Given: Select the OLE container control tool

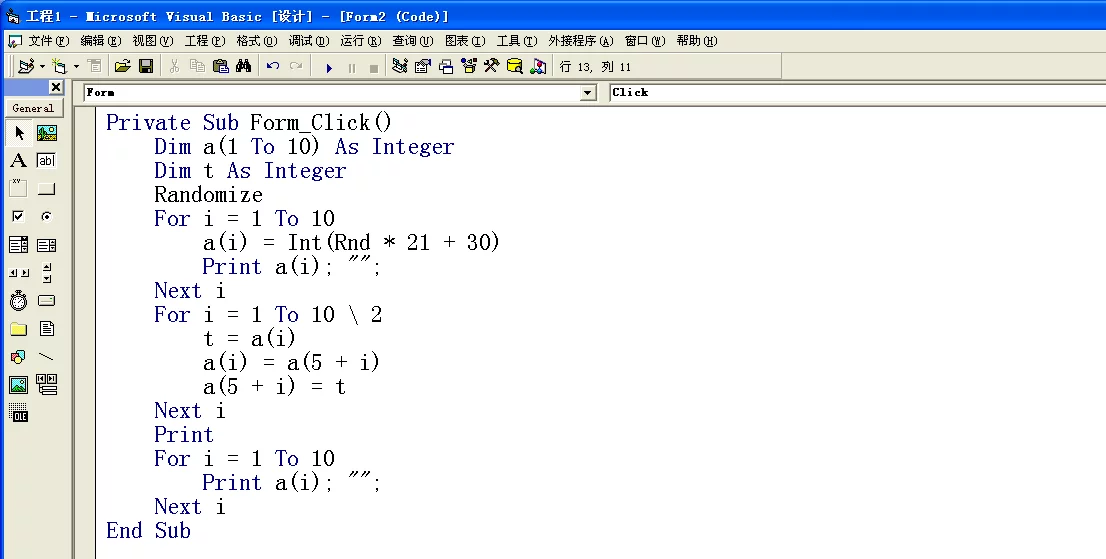Looking at the screenshot, I should pyautogui.click(x=19, y=413).
